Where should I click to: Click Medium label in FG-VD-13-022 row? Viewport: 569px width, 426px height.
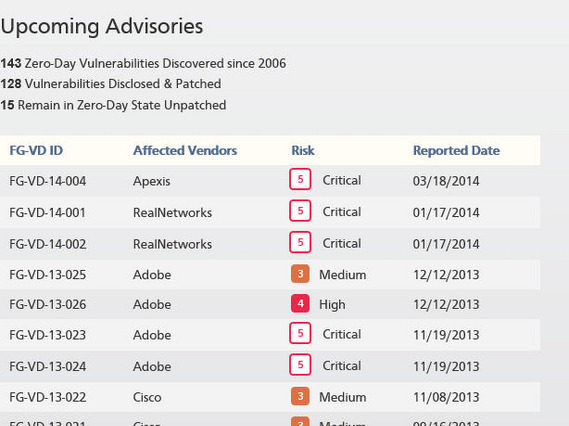343,397
